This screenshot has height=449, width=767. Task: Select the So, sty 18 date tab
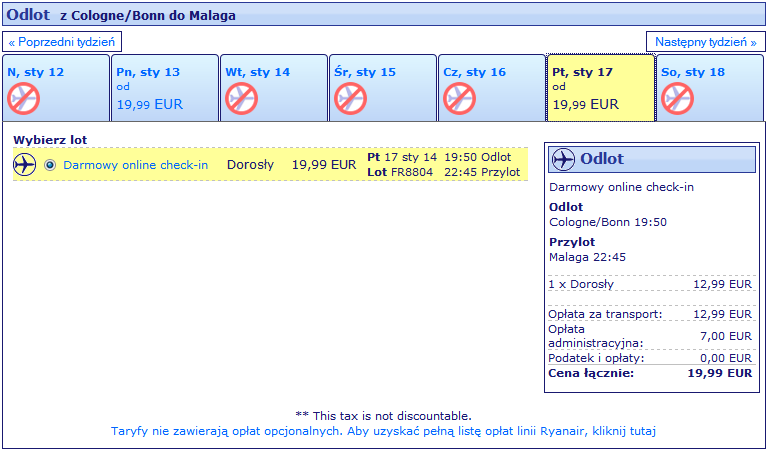click(x=710, y=88)
